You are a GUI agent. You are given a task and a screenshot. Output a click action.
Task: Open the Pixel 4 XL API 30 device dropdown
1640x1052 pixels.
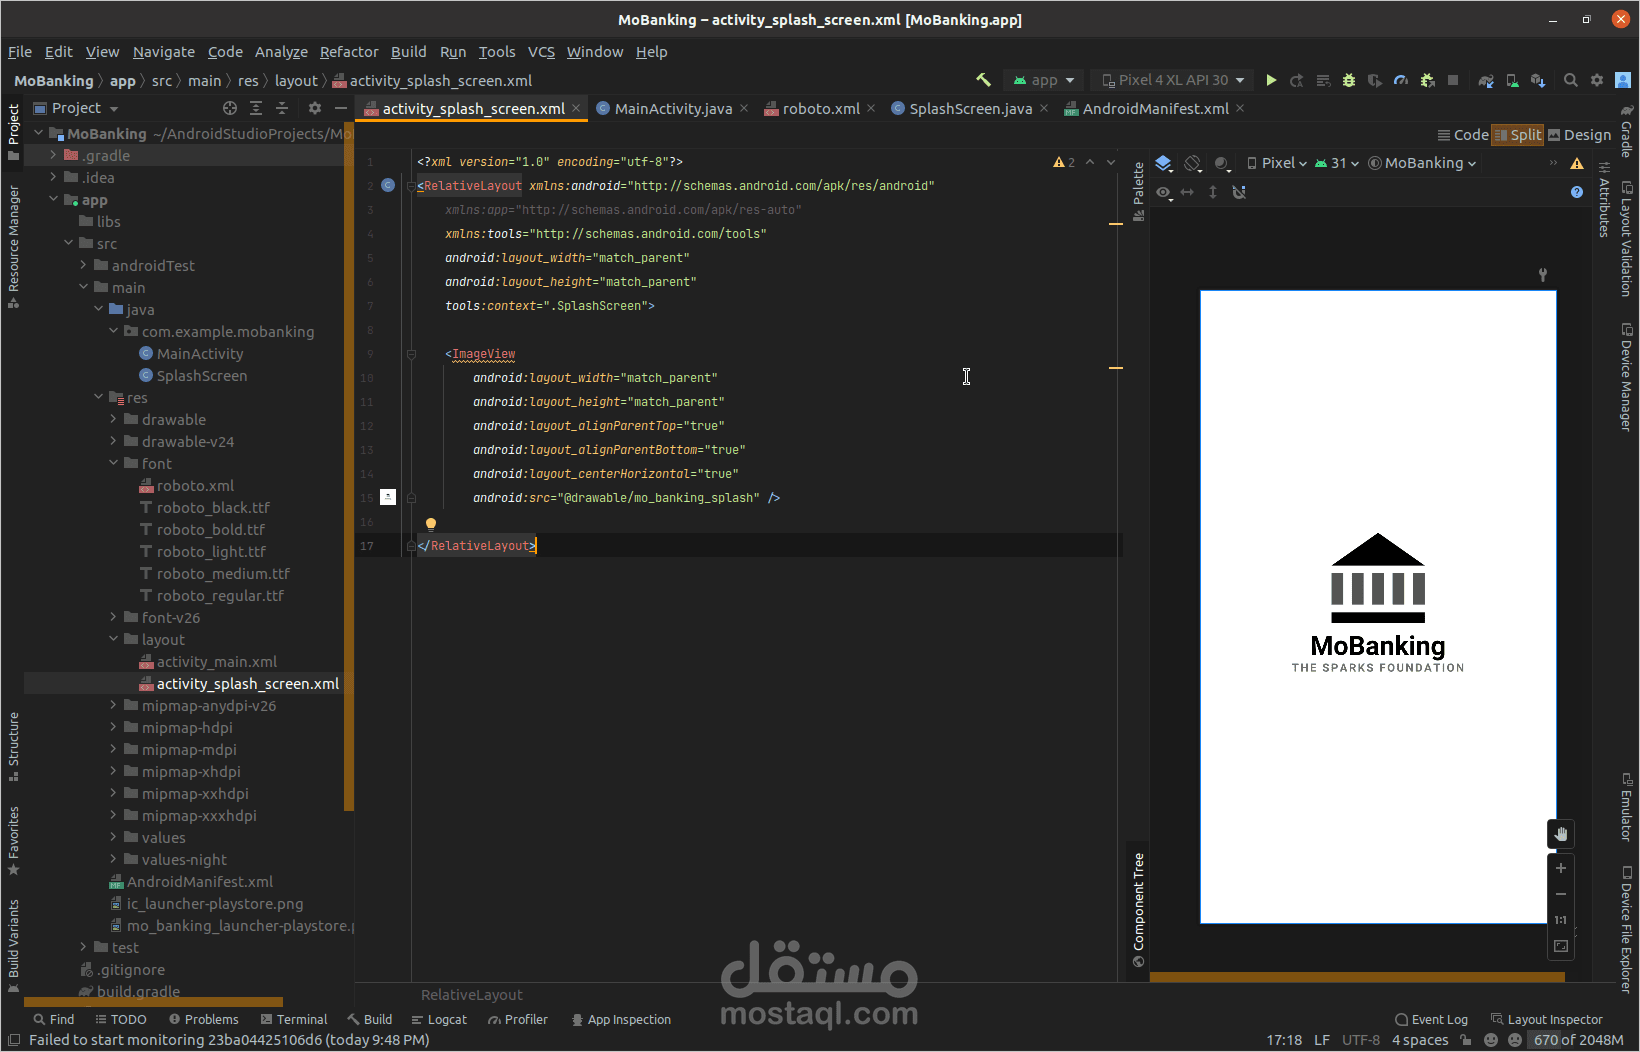coord(1174,80)
